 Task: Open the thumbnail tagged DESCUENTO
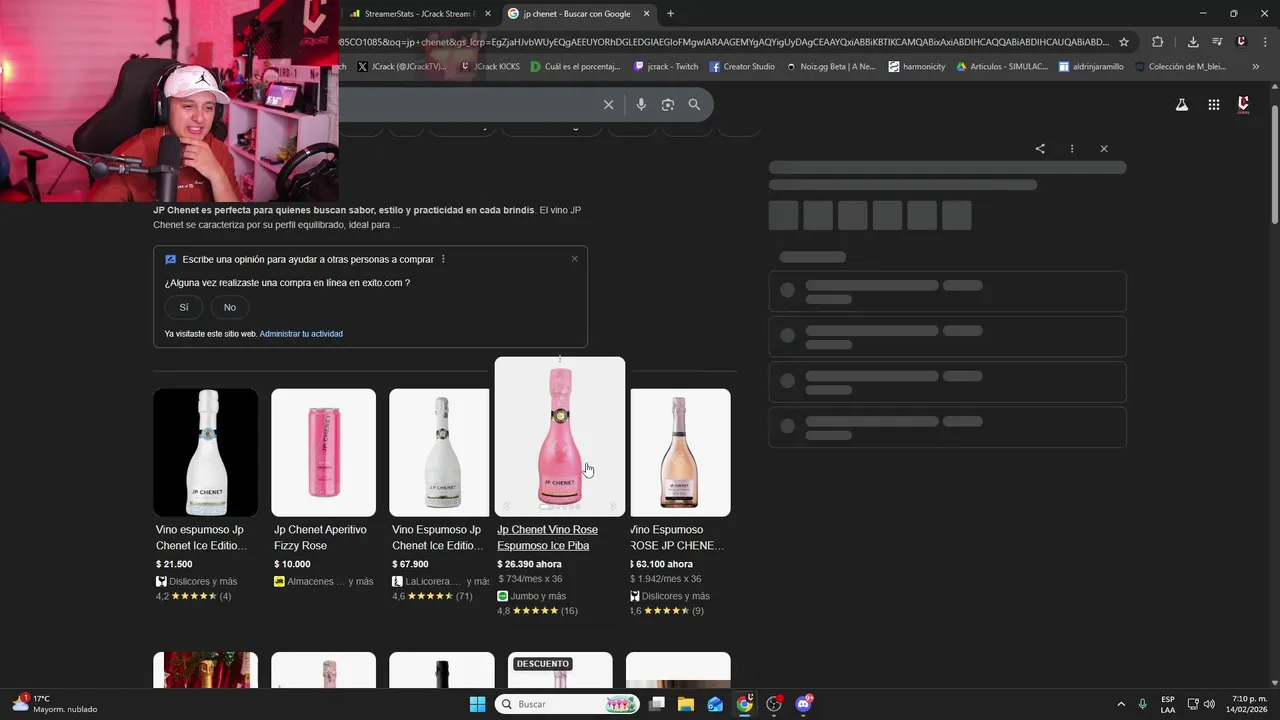point(560,670)
